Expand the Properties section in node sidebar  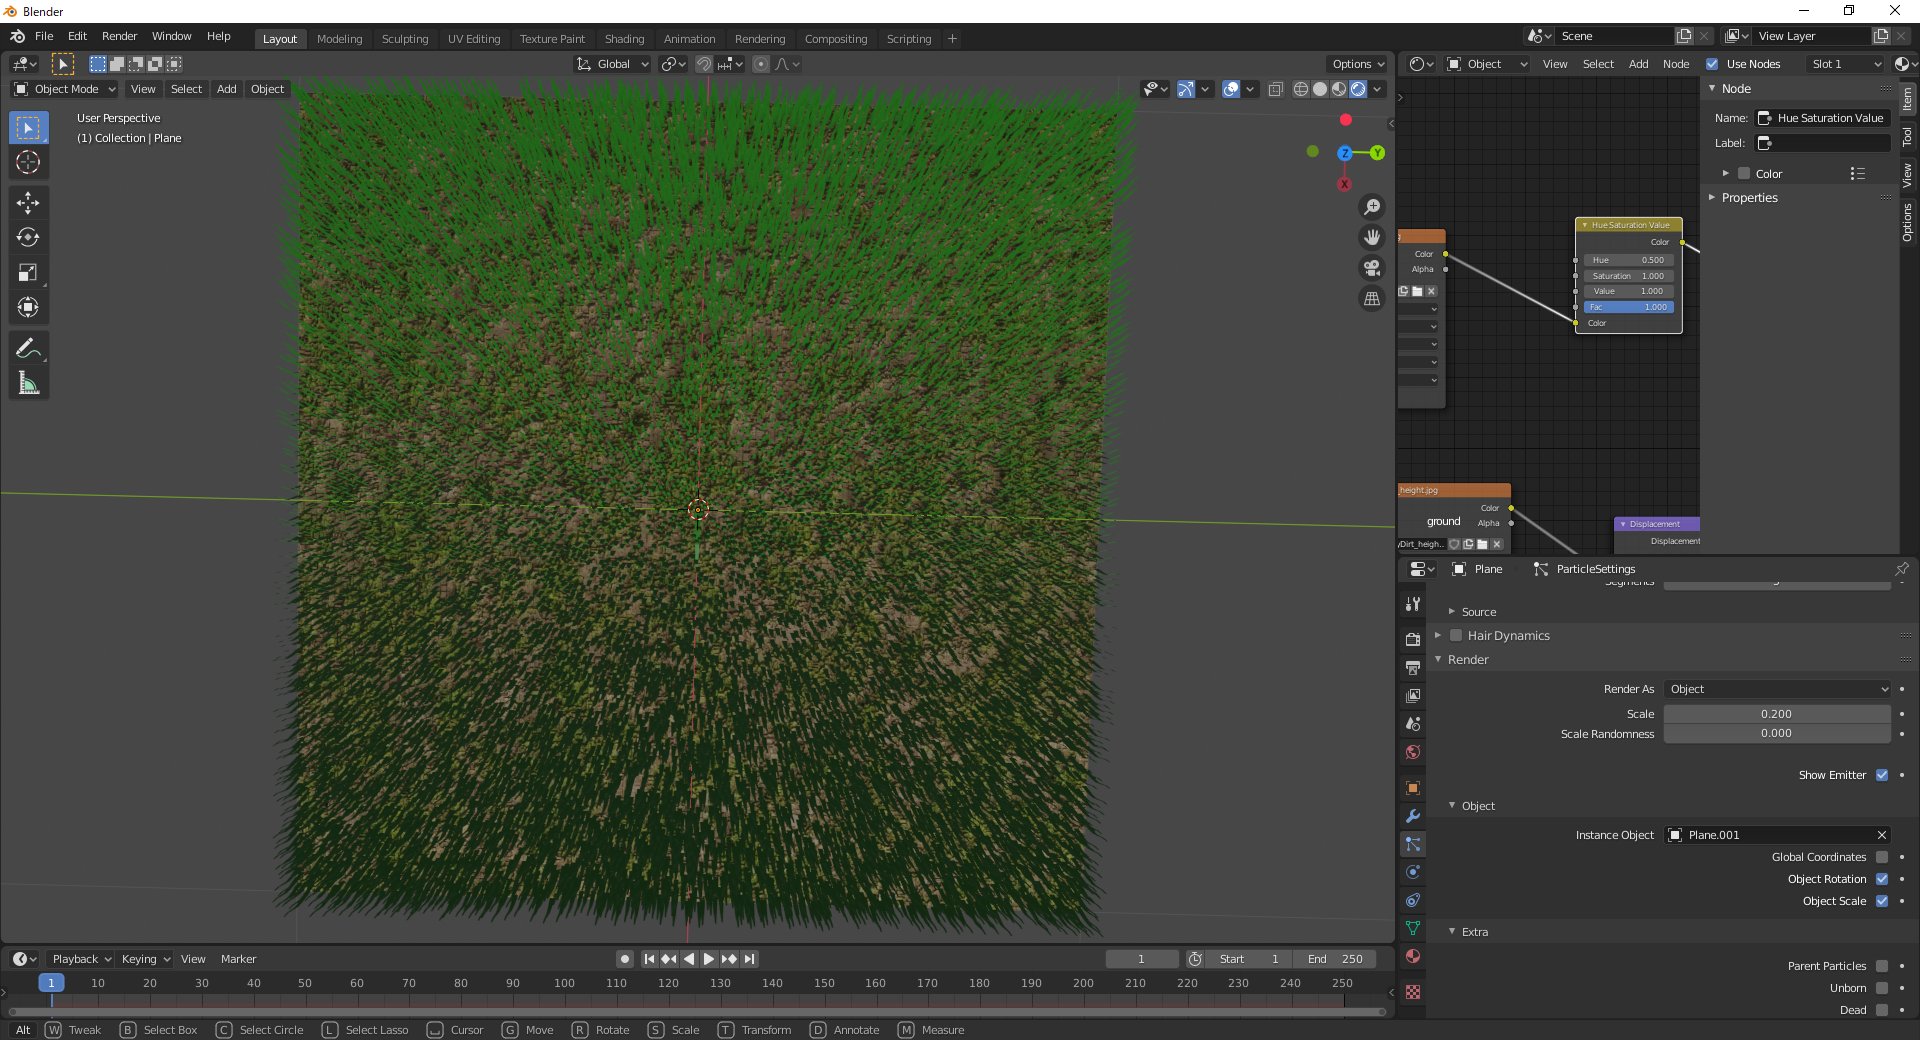click(1749, 198)
